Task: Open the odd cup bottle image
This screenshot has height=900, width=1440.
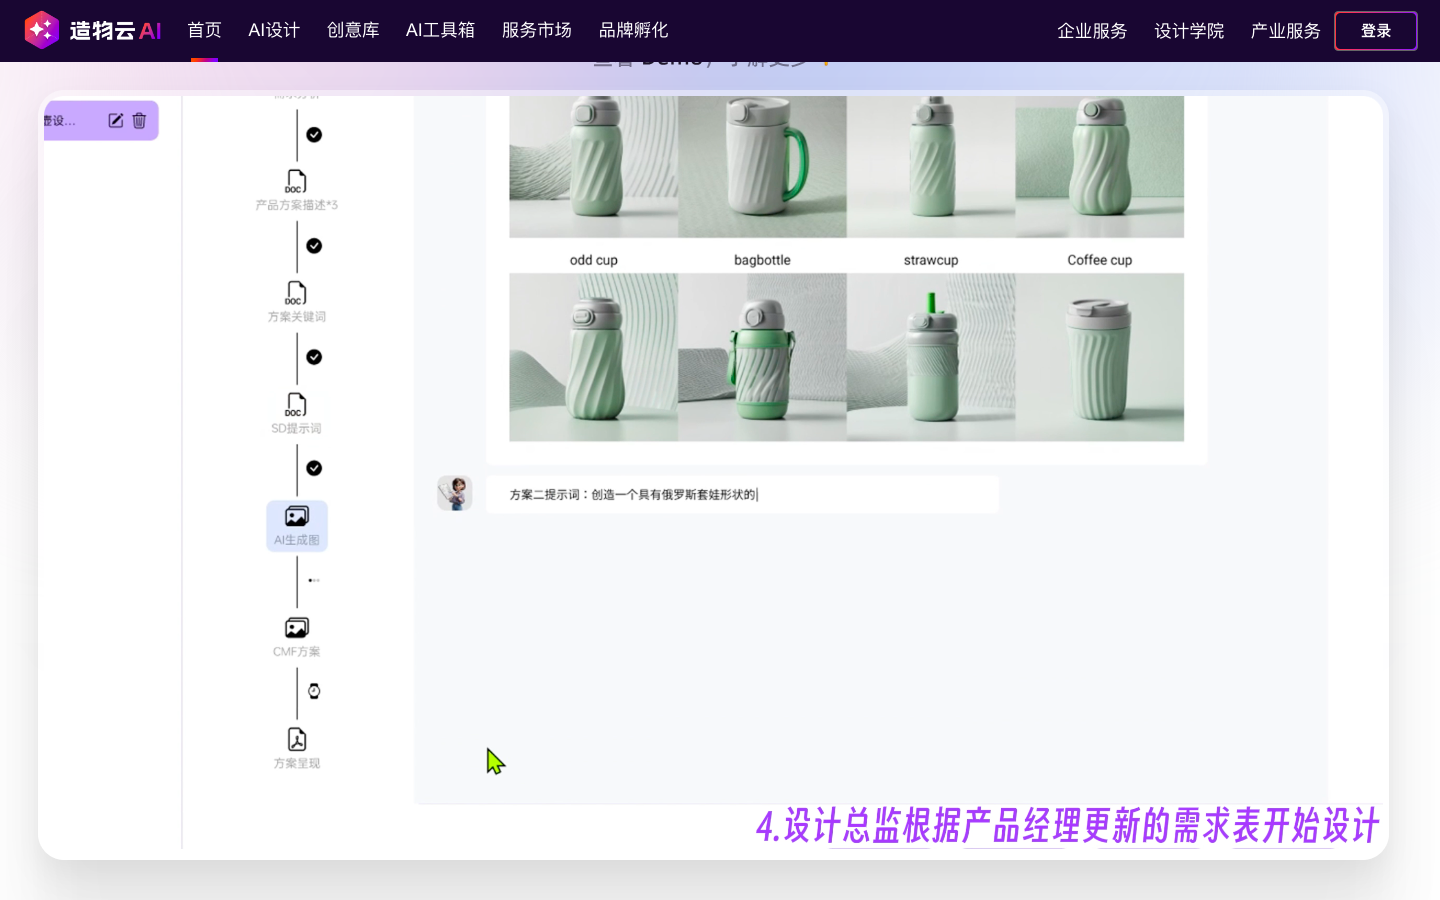Action: pyautogui.click(x=593, y=357)
